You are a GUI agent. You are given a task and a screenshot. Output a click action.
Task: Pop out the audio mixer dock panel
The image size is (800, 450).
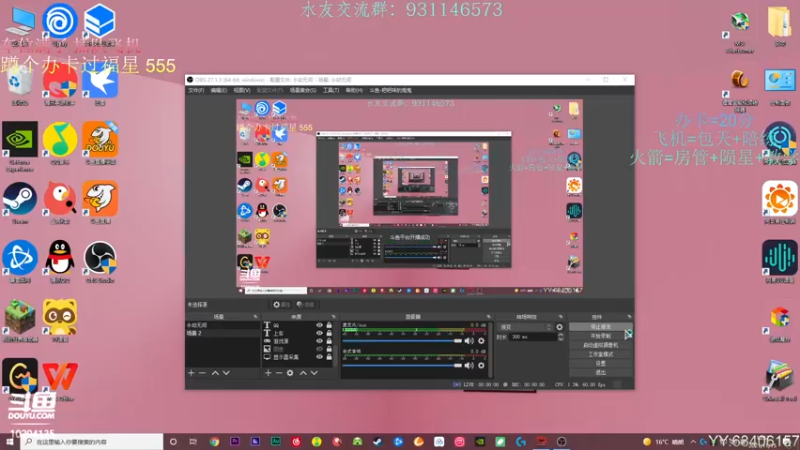click(x=489, y=317)
